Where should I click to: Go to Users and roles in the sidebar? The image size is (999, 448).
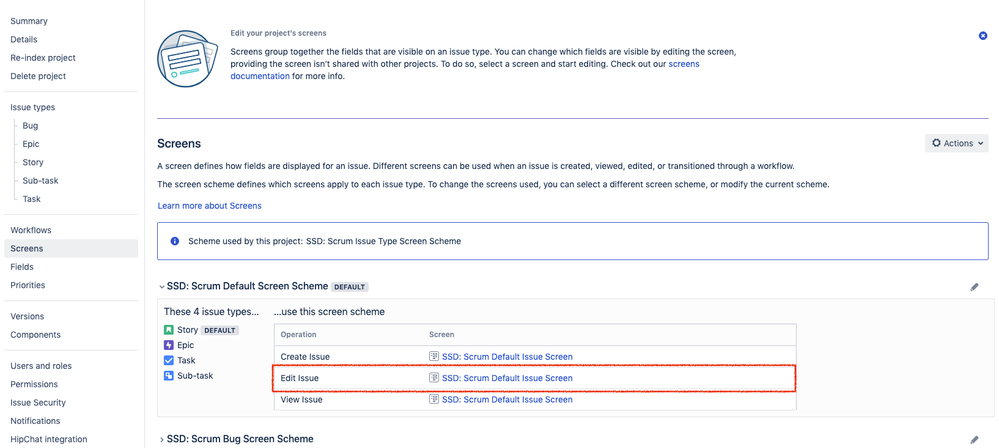[41, 366]
